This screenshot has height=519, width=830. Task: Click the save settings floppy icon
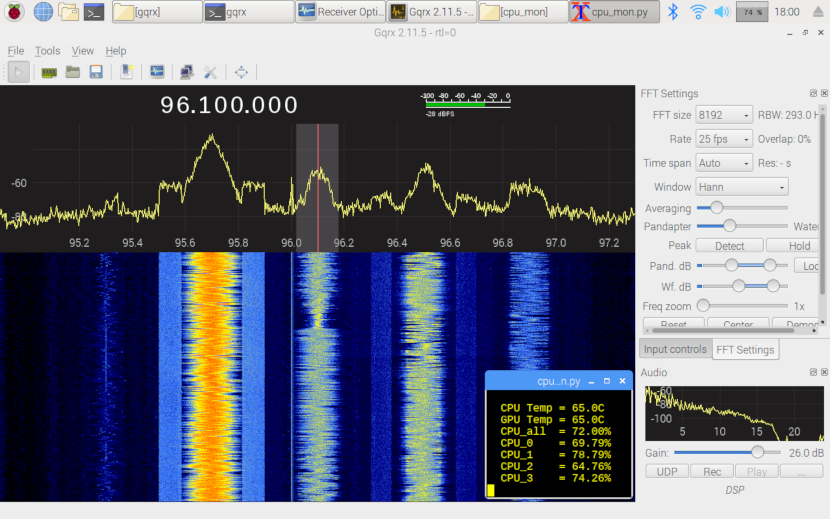pos(96,72)
